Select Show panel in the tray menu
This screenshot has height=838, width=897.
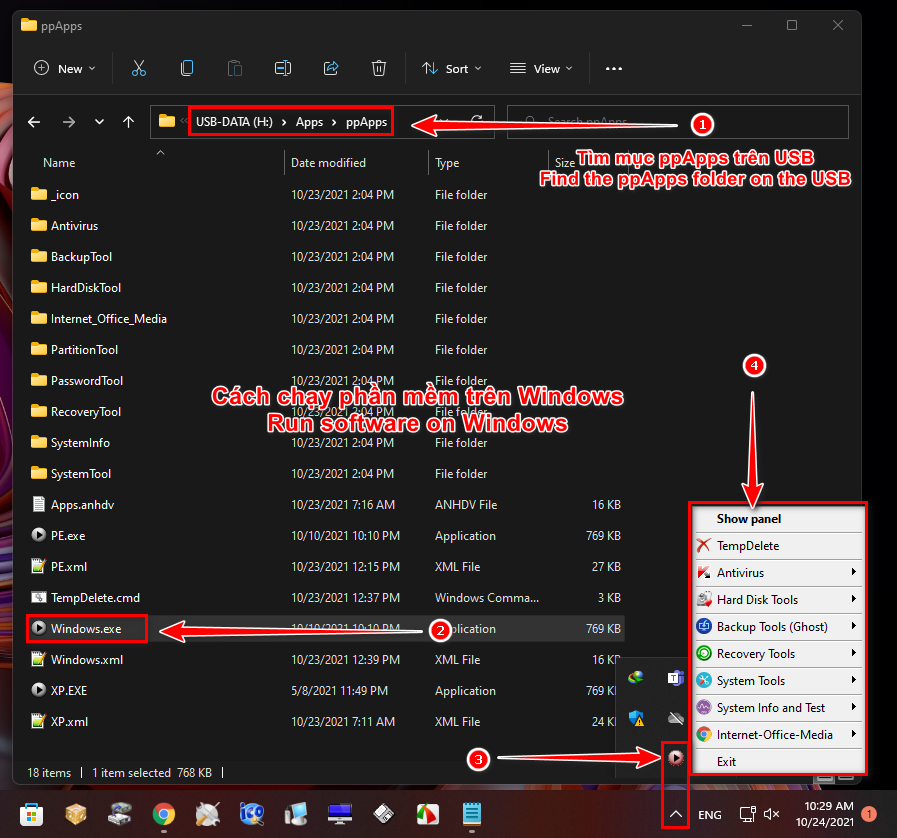point(748,519)
